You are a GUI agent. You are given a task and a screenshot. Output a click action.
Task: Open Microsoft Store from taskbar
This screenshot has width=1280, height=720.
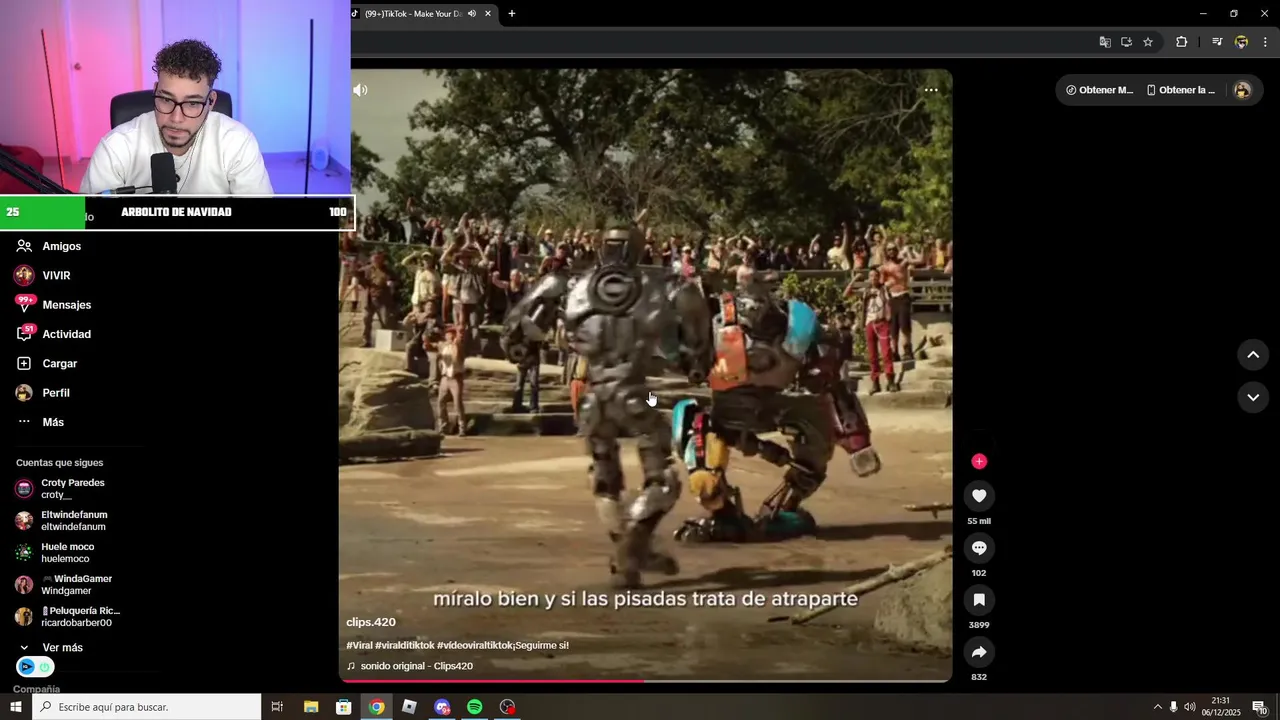coord(343,707)
